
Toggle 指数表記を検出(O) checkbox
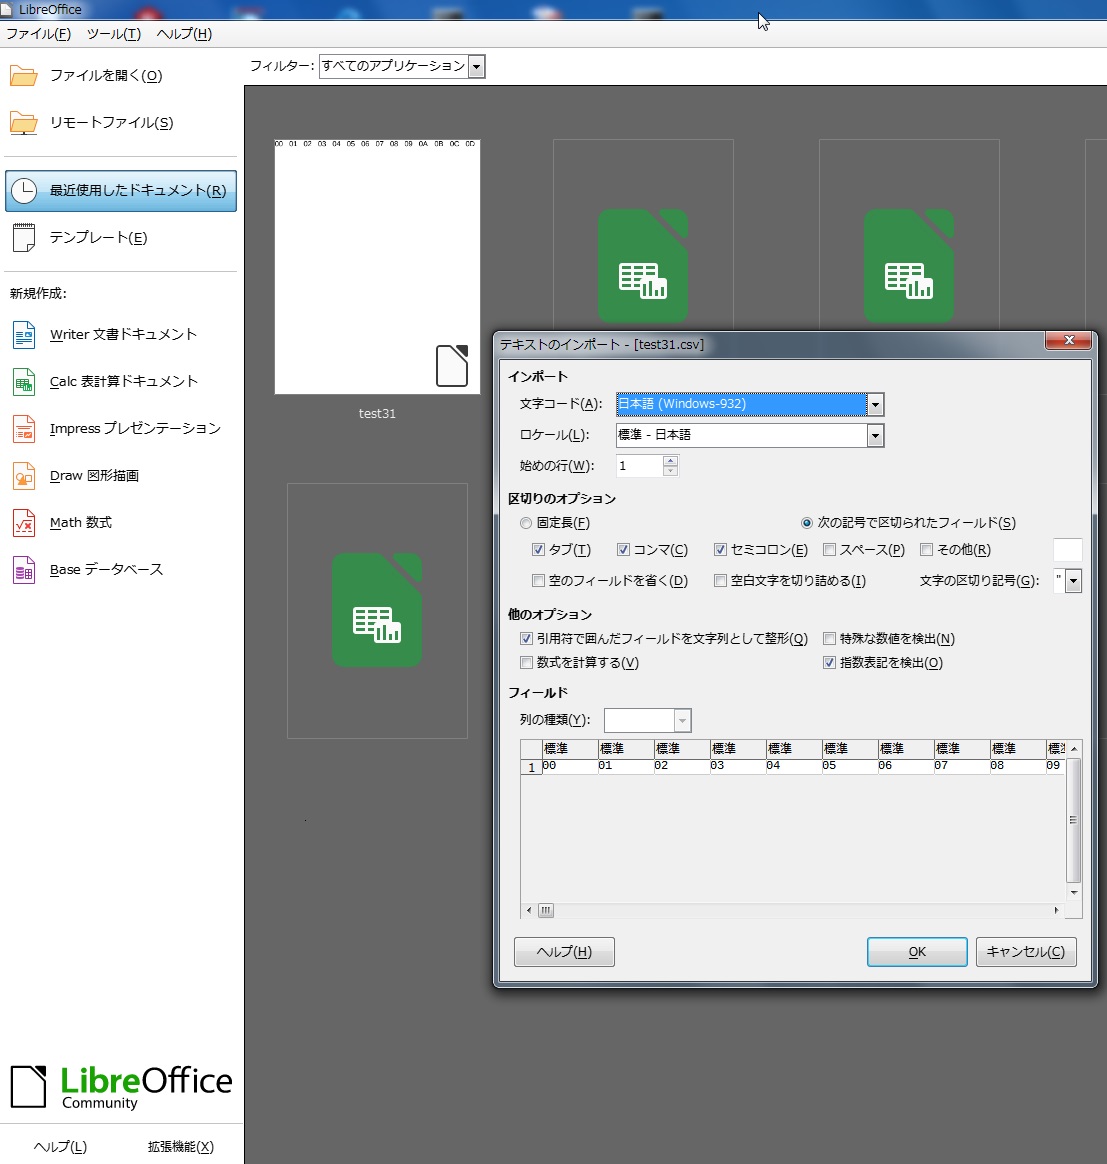coord(829,662)
